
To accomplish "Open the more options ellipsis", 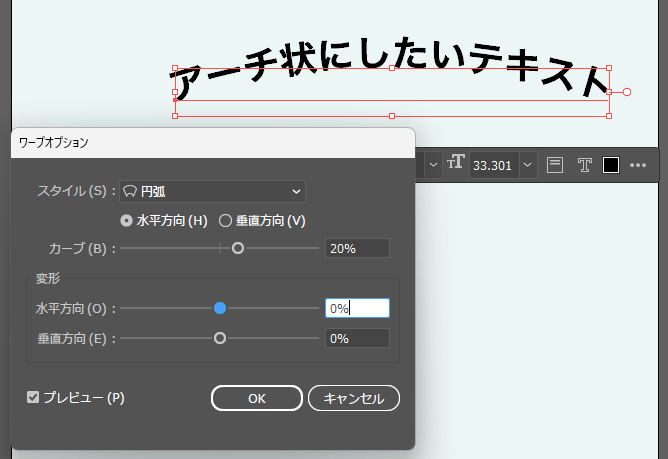I will pyautogui.click(x=638, y=165).
